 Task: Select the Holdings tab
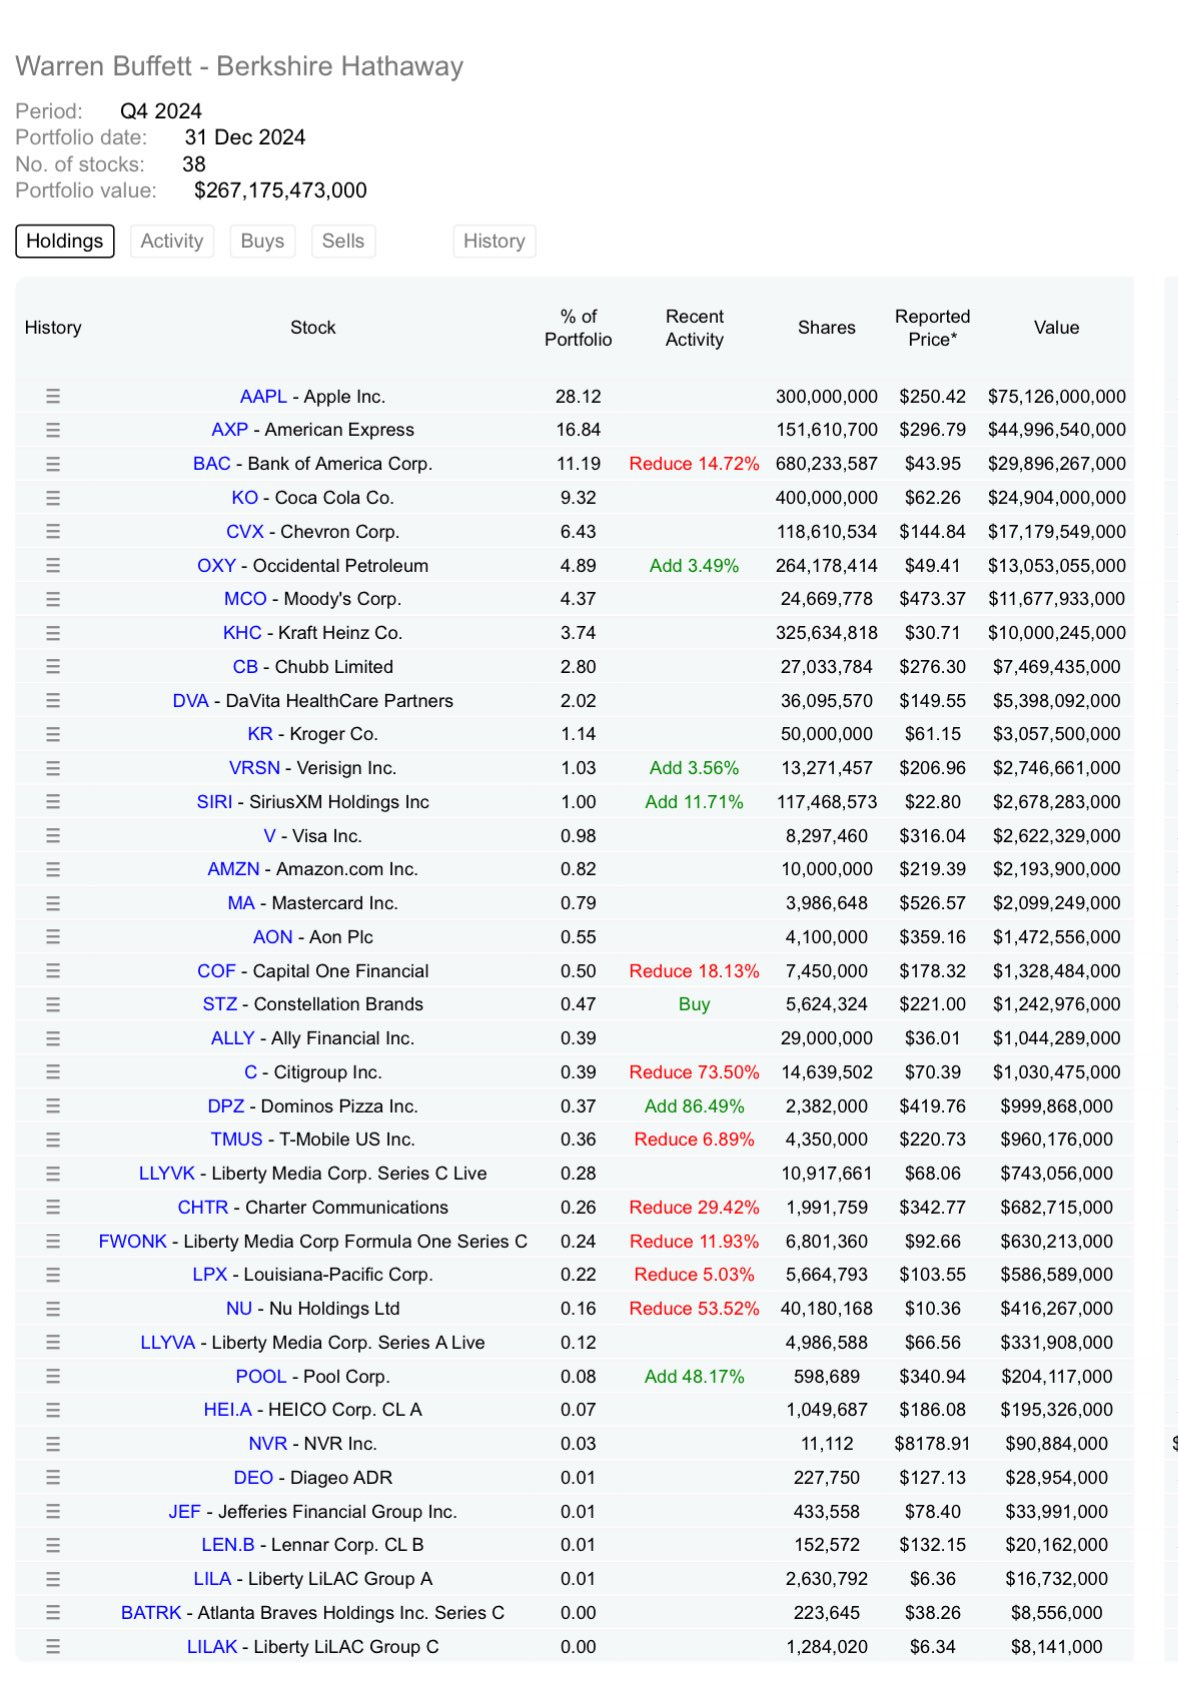click(x=65, y=241)
